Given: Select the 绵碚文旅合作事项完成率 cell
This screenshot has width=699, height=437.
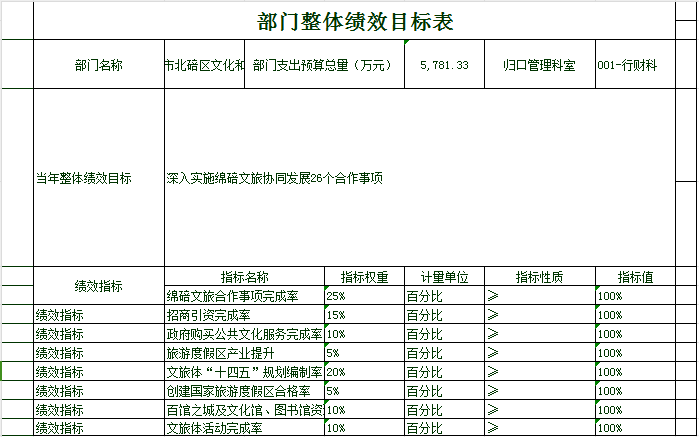Looking at the screenshot, I should click(245, 295).
